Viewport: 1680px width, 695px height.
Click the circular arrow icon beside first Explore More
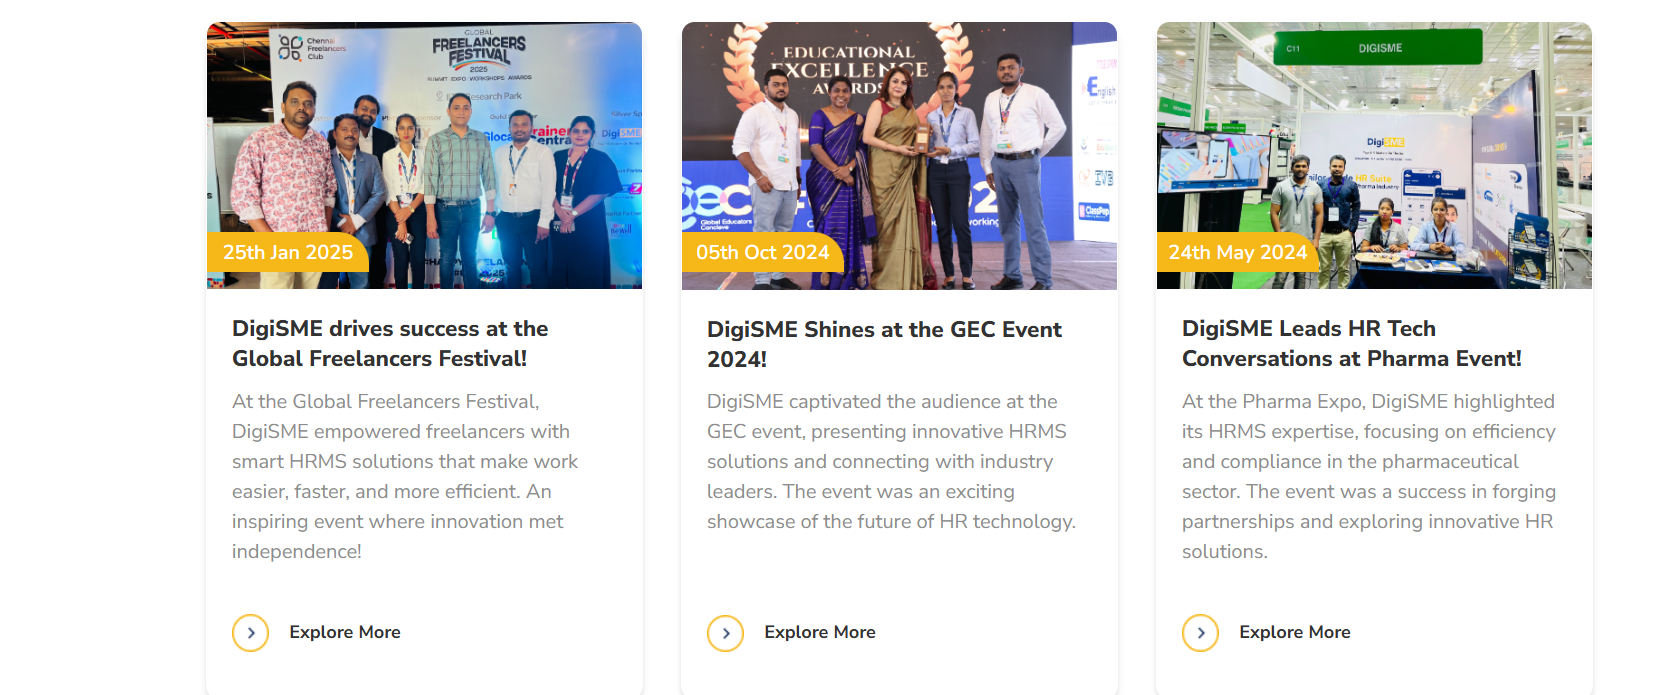251,632
